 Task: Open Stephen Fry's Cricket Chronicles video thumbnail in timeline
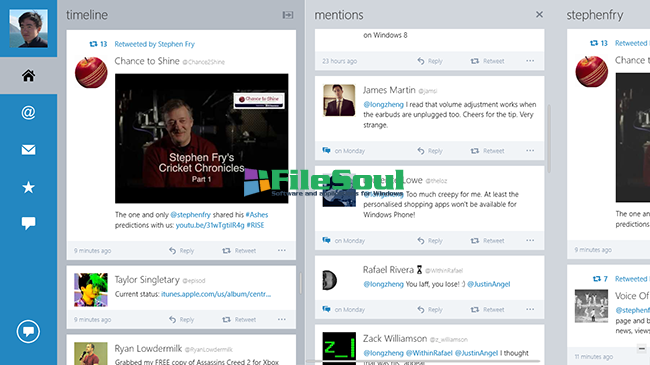pyautogui.click(x=201, y=138)
